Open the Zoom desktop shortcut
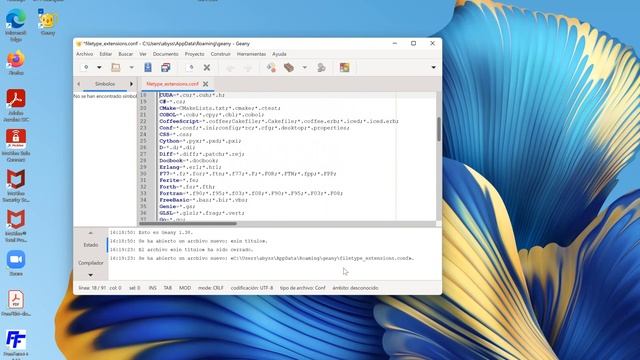The width and height of the screenshot is (640, 360). pos(16,263)
